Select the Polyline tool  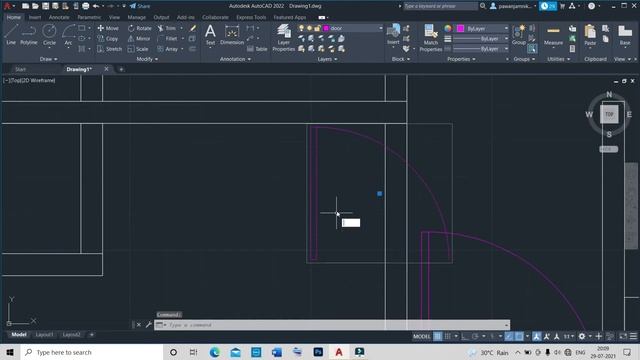pyautogui.click(x=29, y=34)
